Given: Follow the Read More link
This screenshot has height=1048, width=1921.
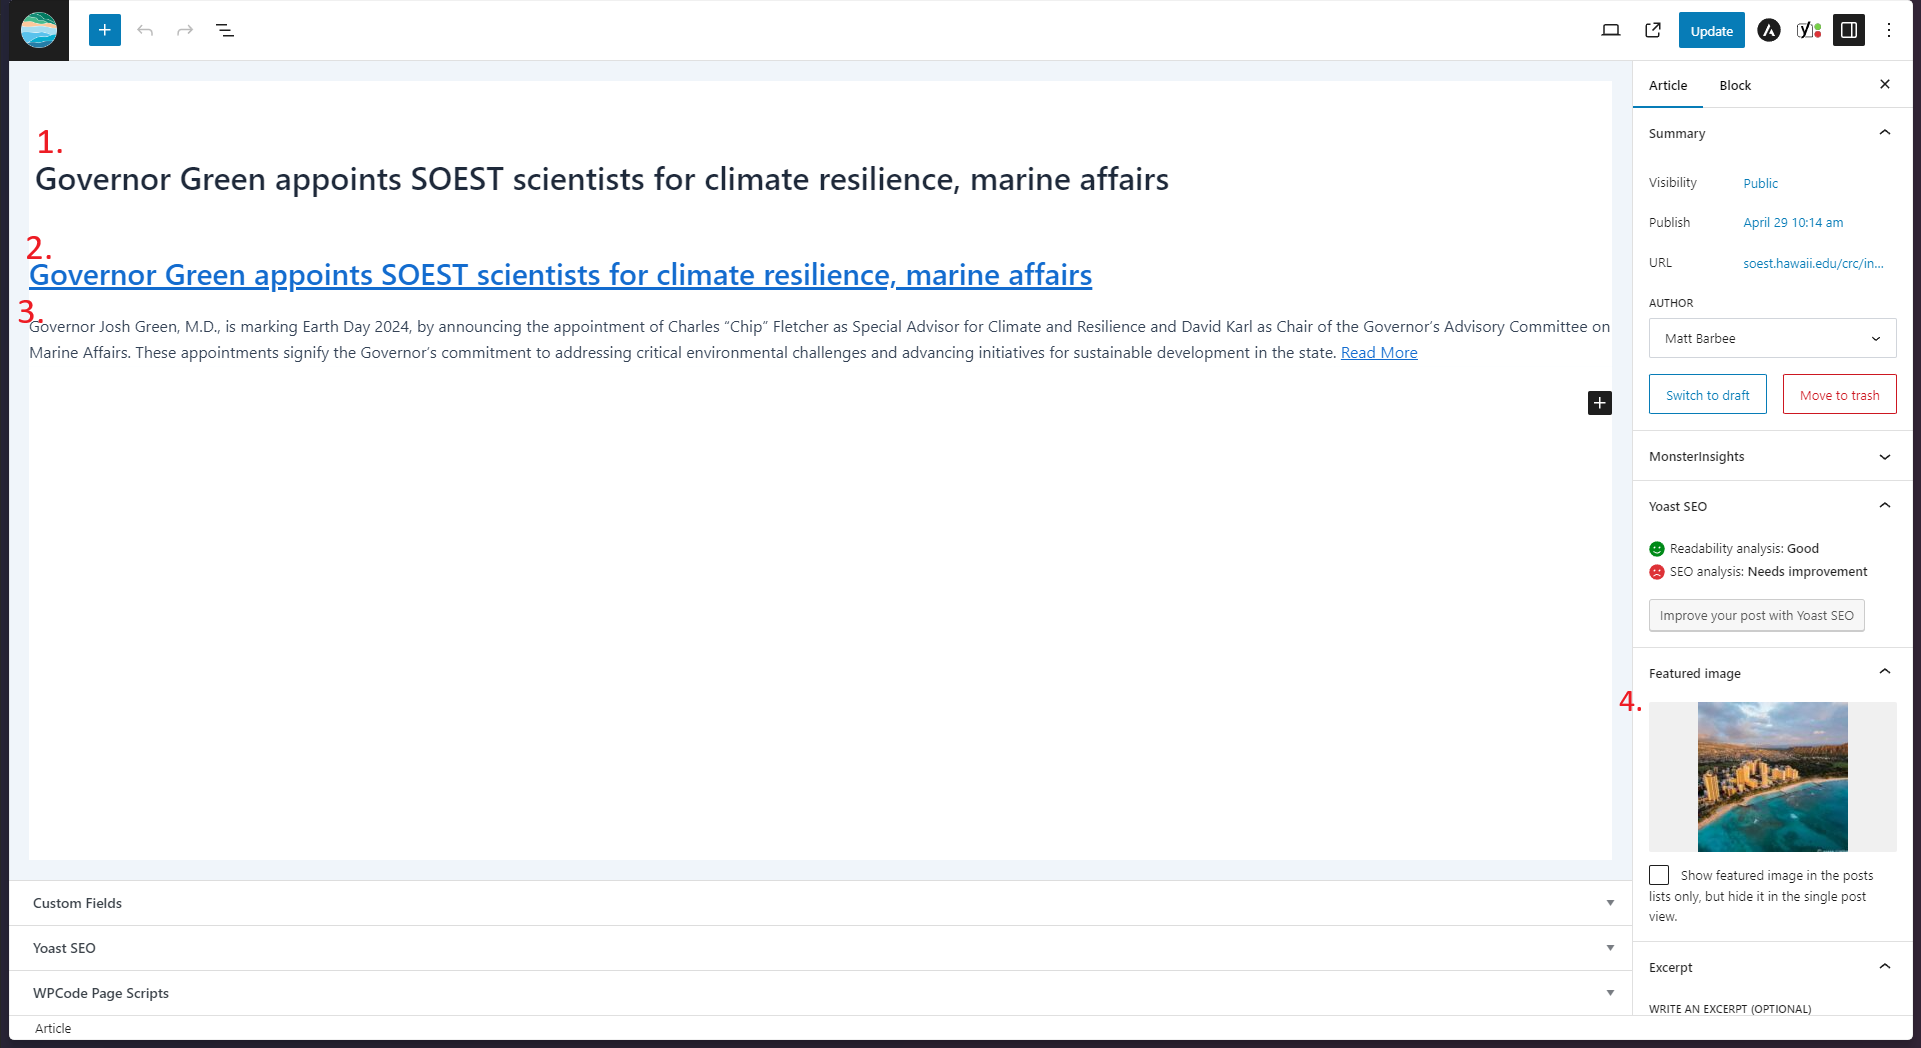Looking at the screenshot, I should click(x=1379, y=352).
